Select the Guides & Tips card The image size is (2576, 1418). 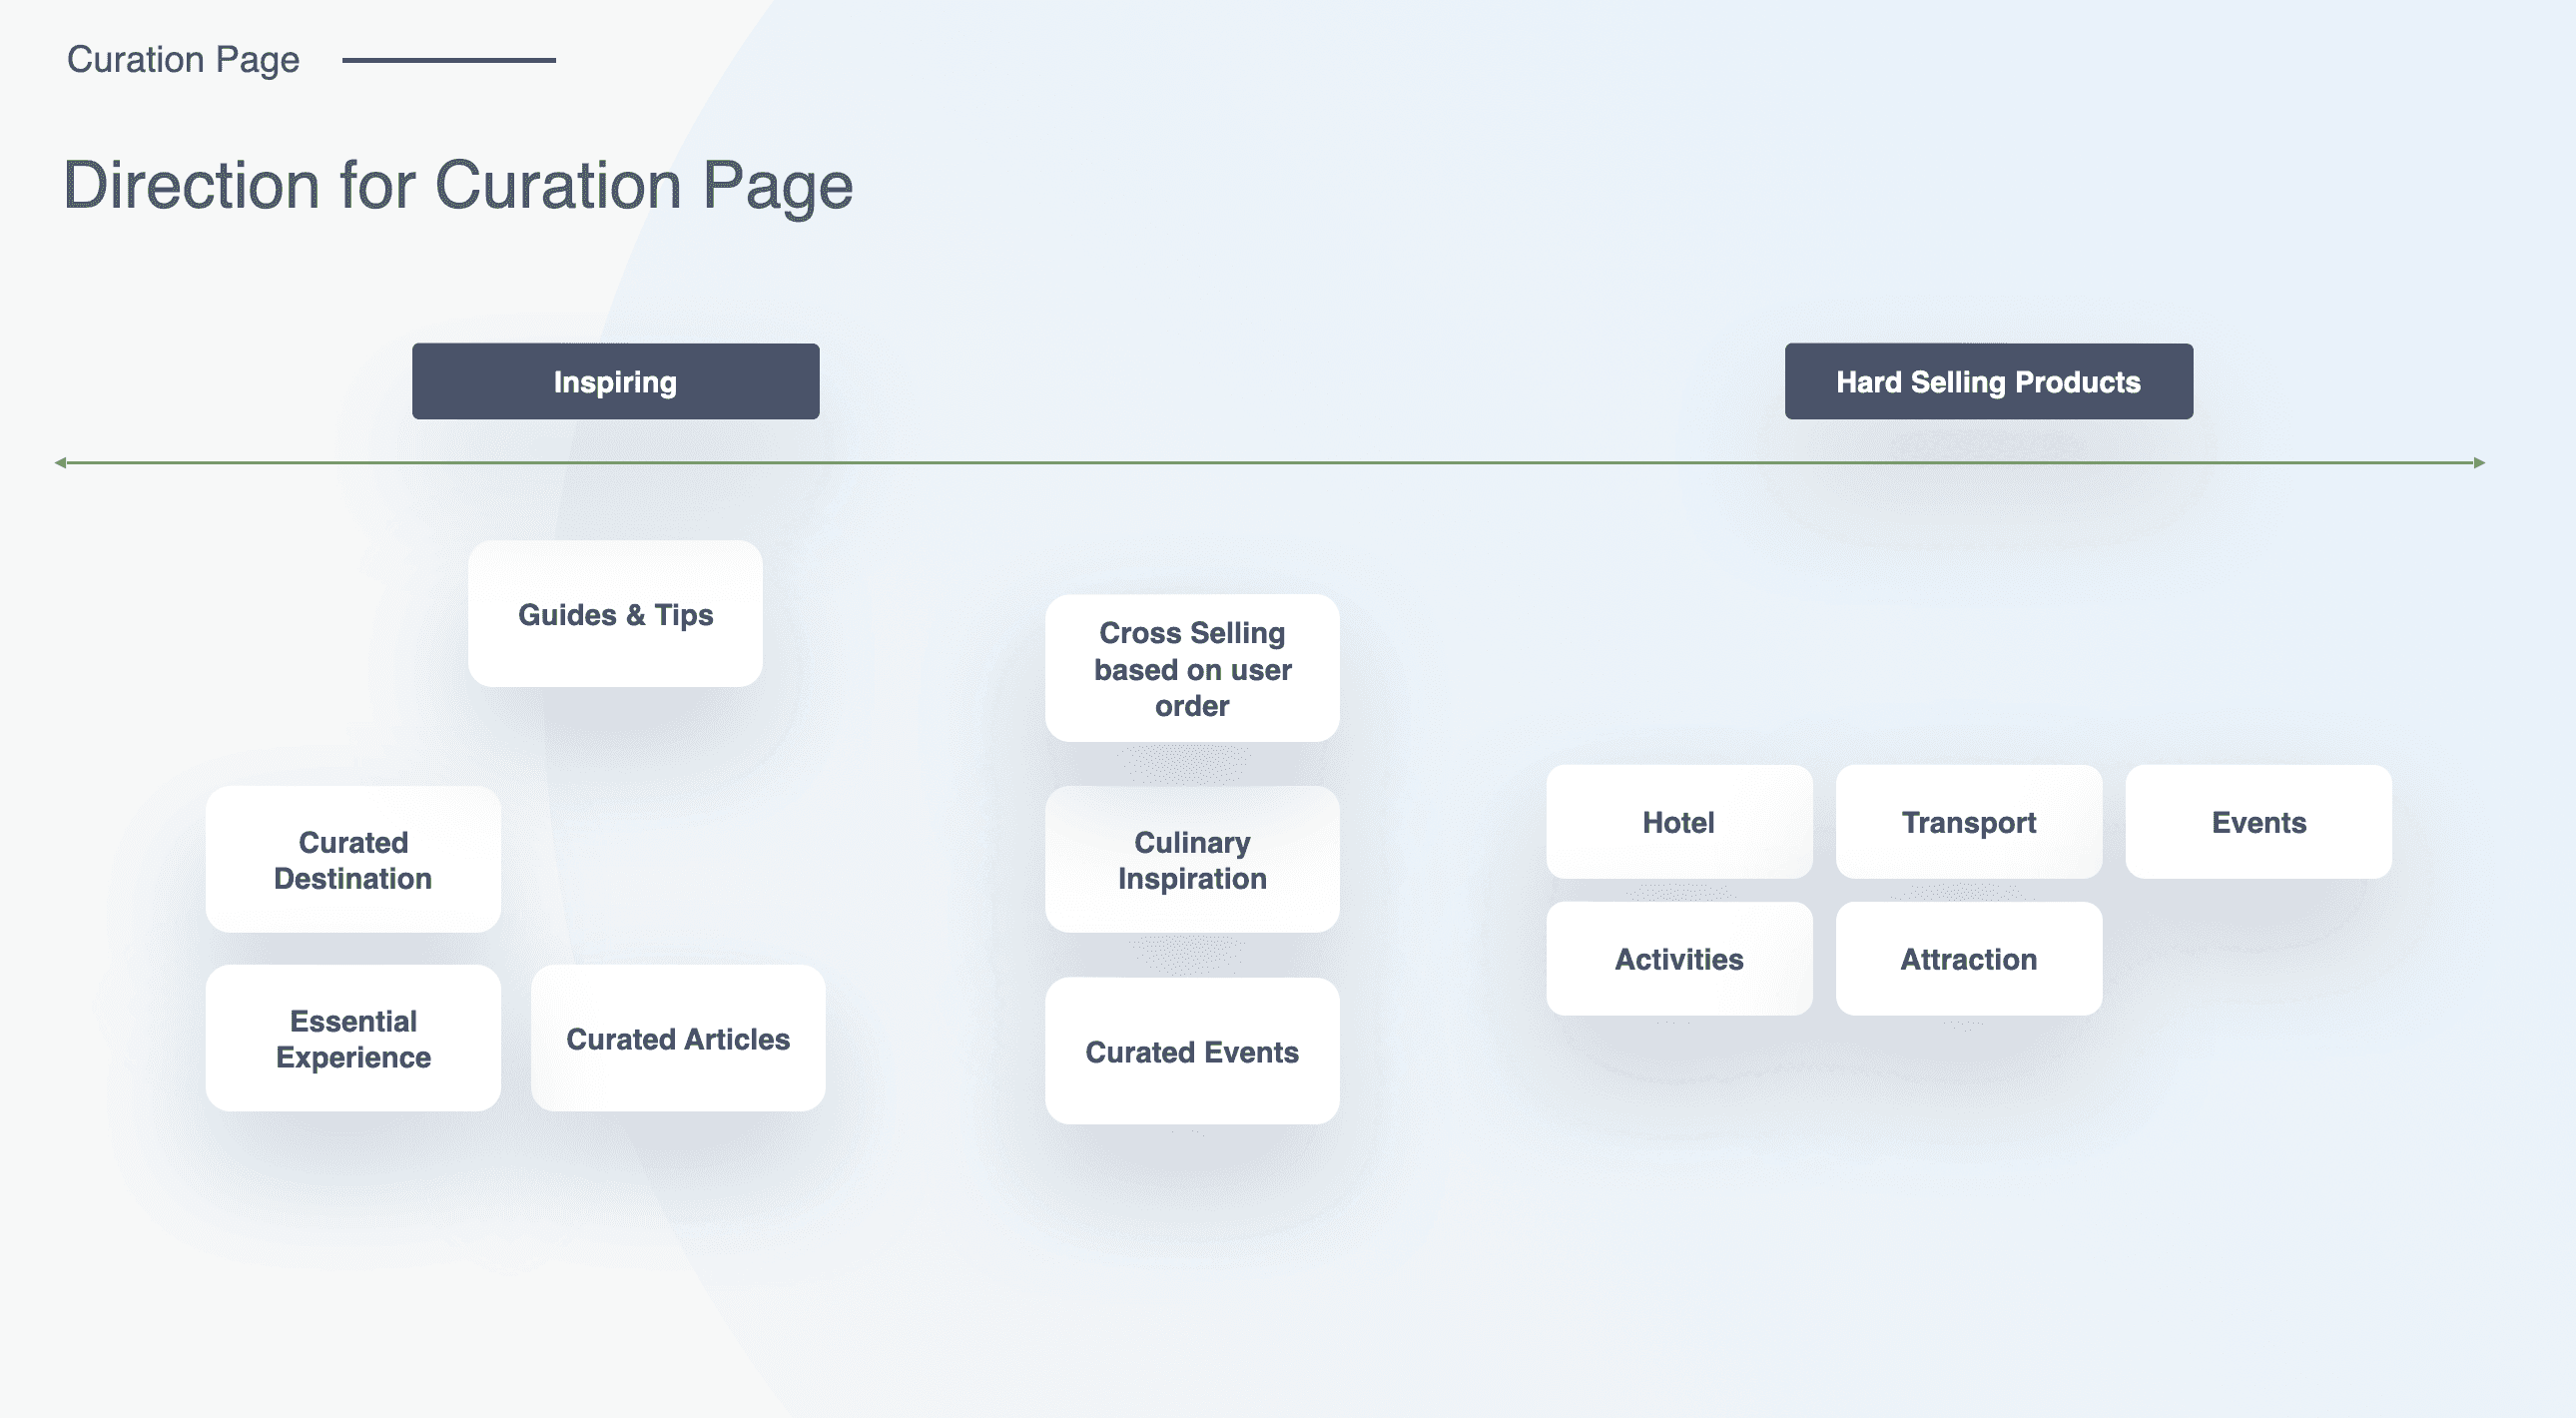coord(615,614)
